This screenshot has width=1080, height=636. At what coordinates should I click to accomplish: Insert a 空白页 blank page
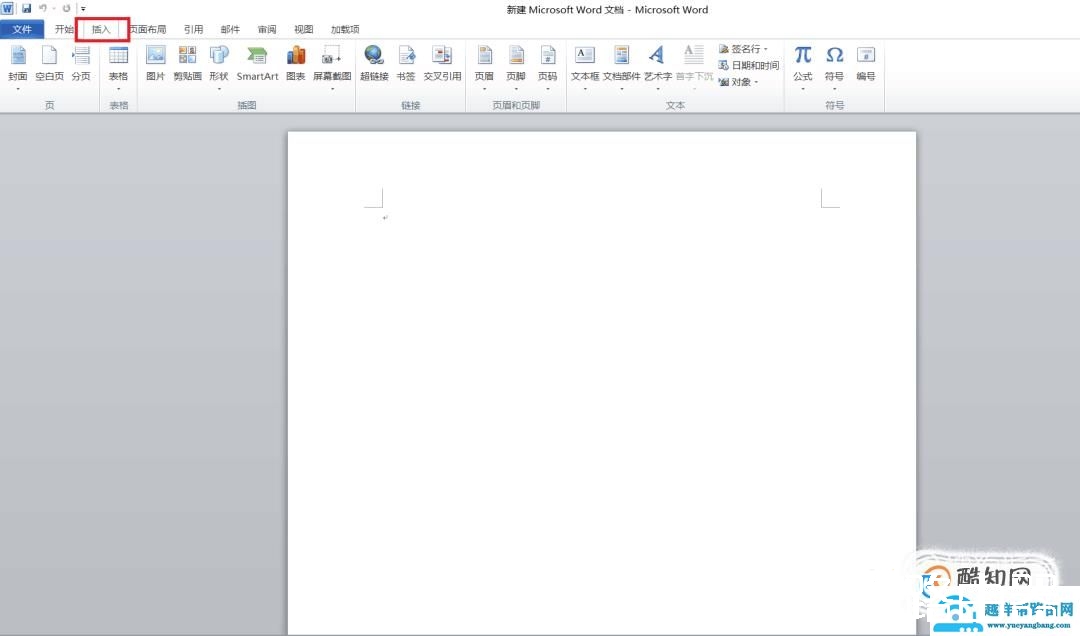coord(49,62)
